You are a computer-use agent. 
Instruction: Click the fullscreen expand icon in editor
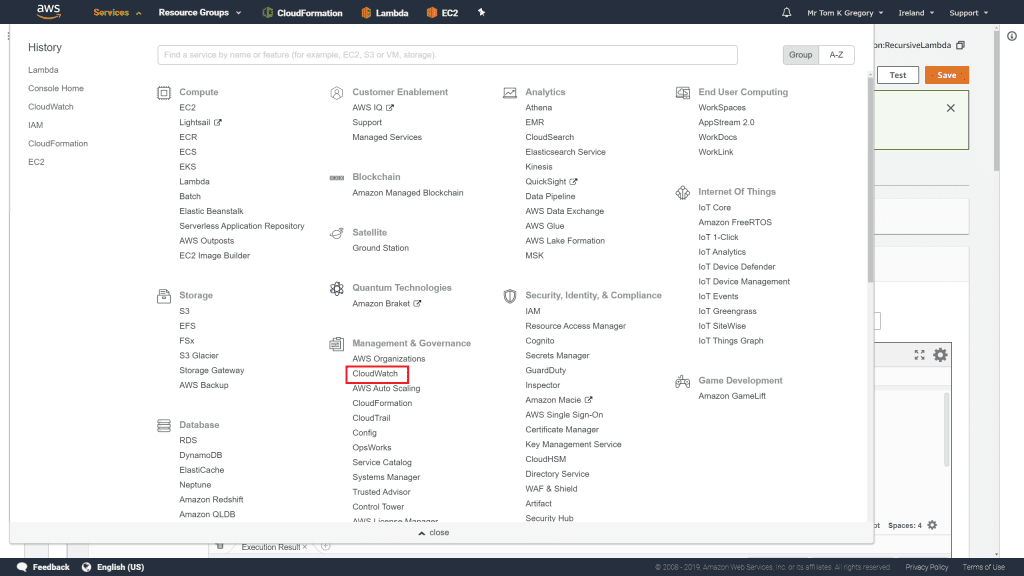pos(920,355)
